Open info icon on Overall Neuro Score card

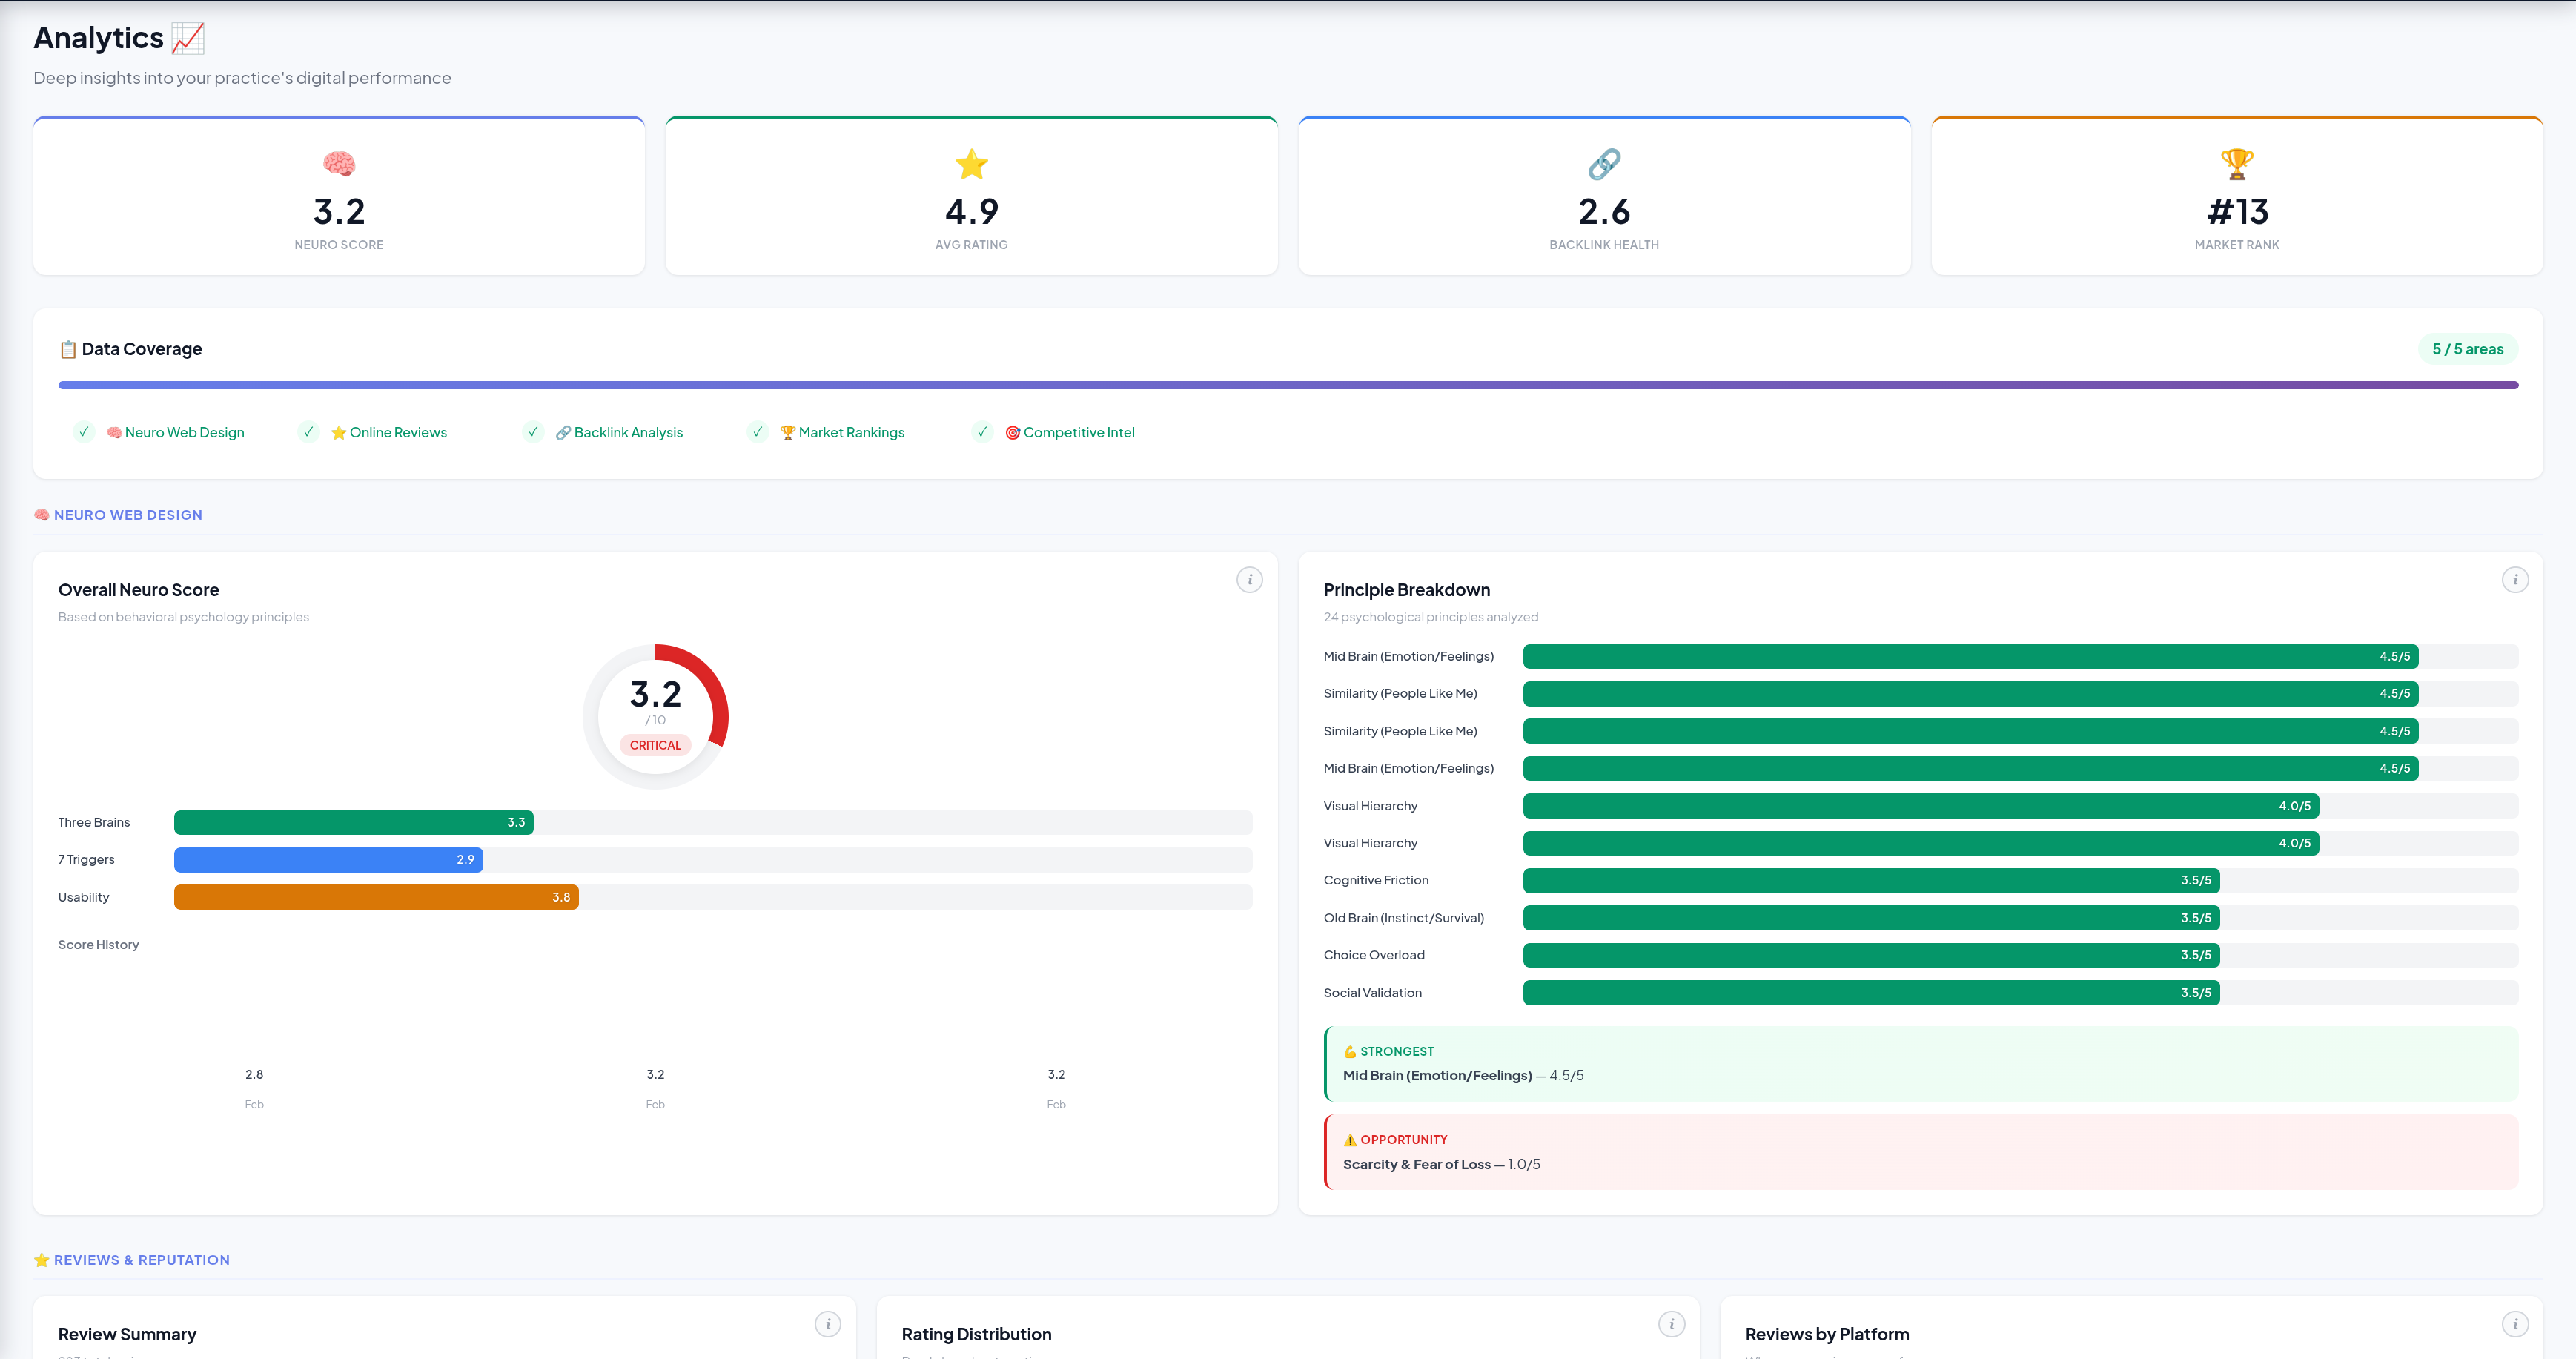click(x=1249, y=579)
